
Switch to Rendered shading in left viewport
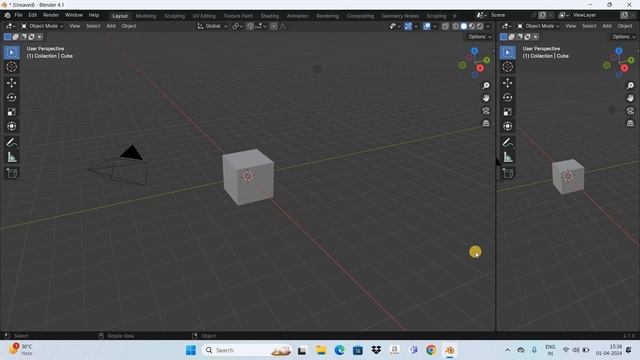coord(480,26)
